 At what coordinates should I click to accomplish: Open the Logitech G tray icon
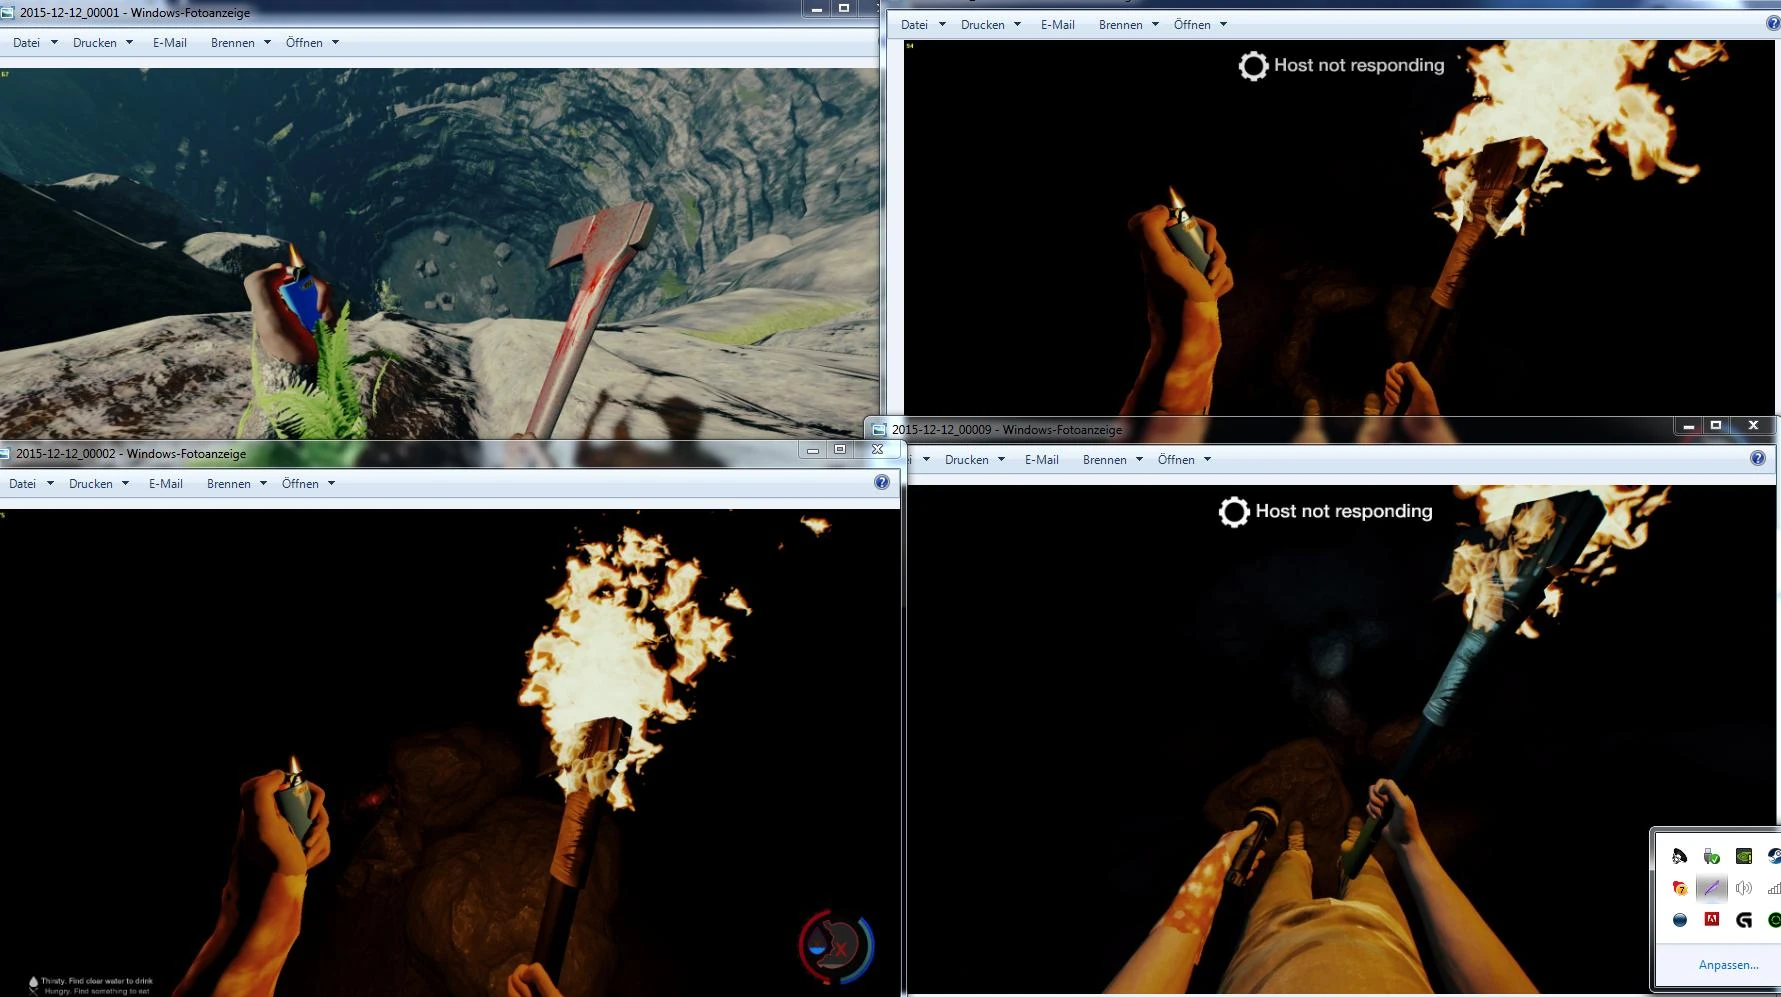(1744, 920)
